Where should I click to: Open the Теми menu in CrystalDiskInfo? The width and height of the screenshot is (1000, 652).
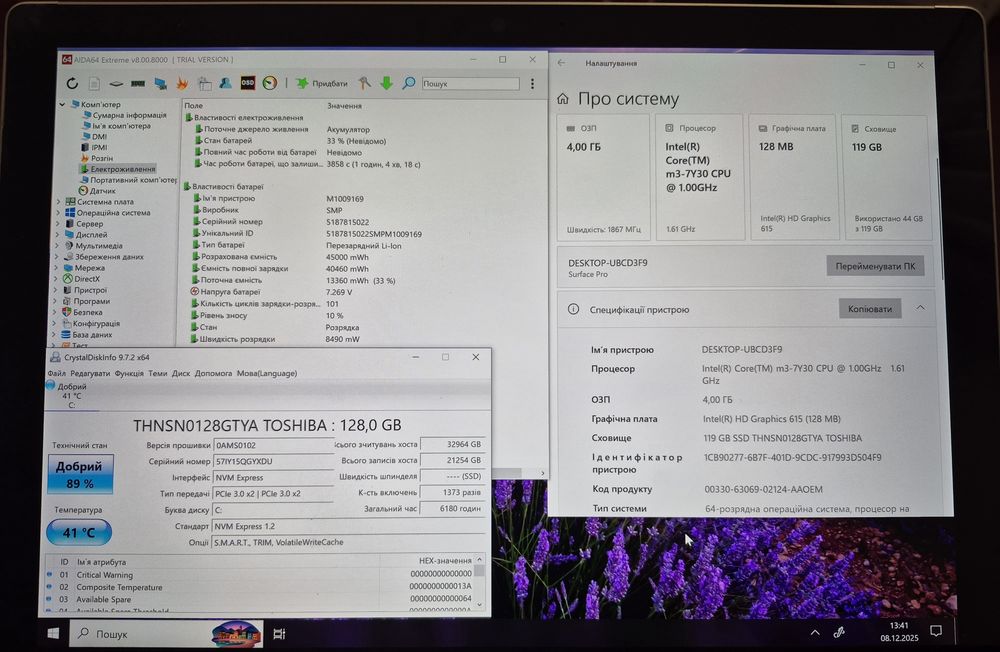pyautogui.click(x=158, y=373)
